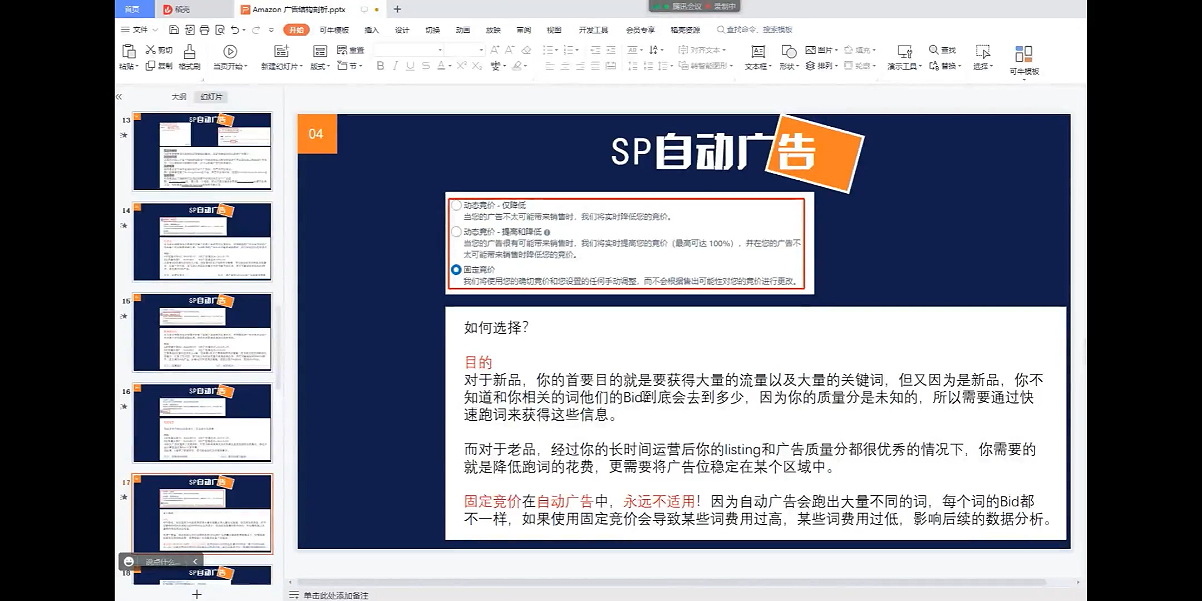Click the Find (查找) magnifier icon
1202x601 pixels.
point(934,50)
